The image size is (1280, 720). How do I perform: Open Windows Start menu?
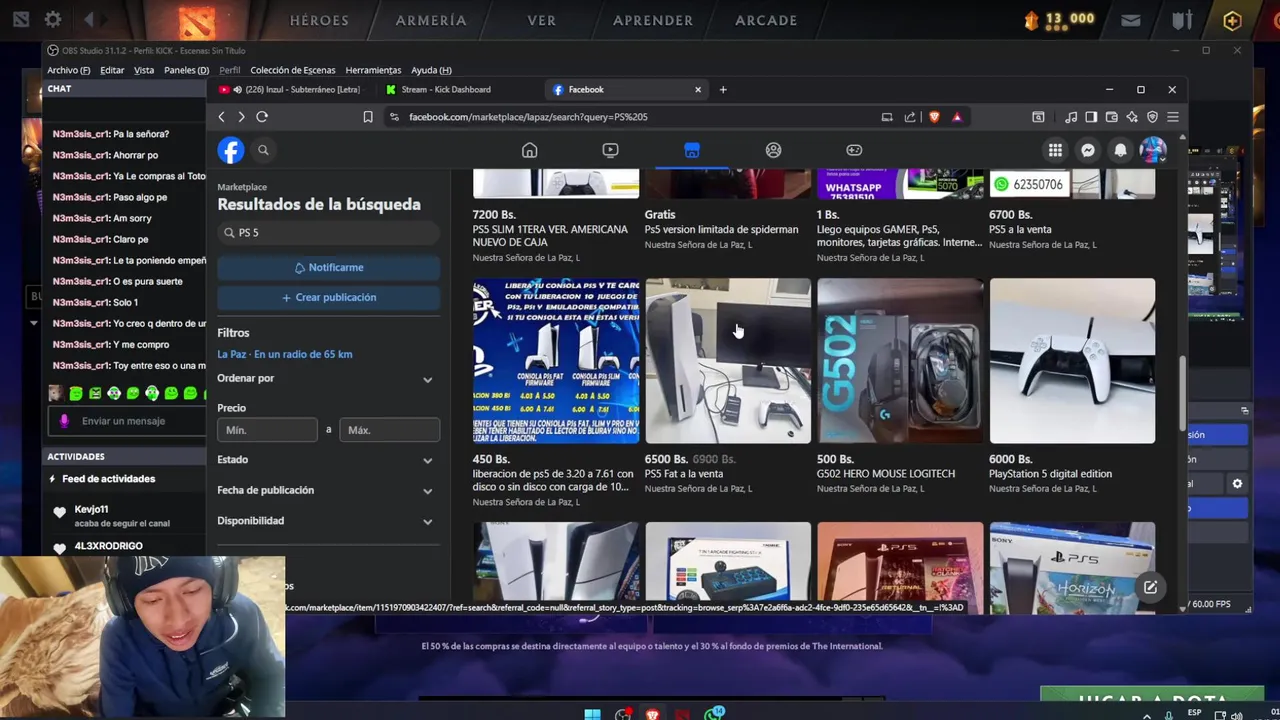pyautogui.click(x=592, y=714)
